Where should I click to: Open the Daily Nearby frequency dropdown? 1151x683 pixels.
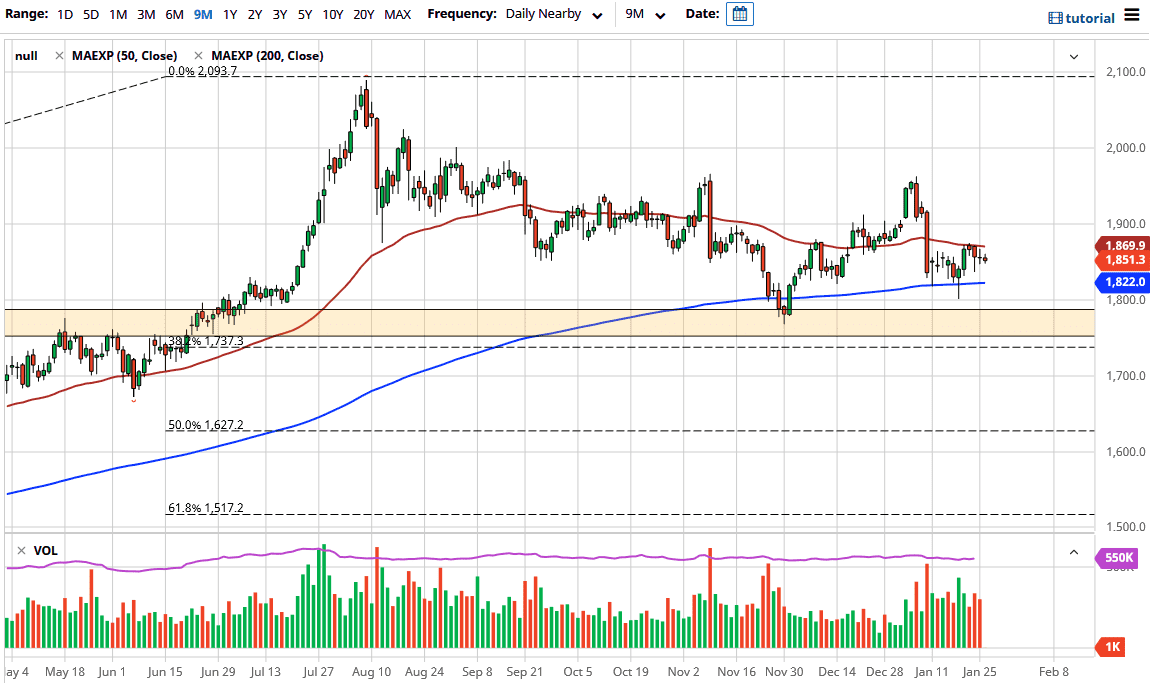[x=554, y=14]
